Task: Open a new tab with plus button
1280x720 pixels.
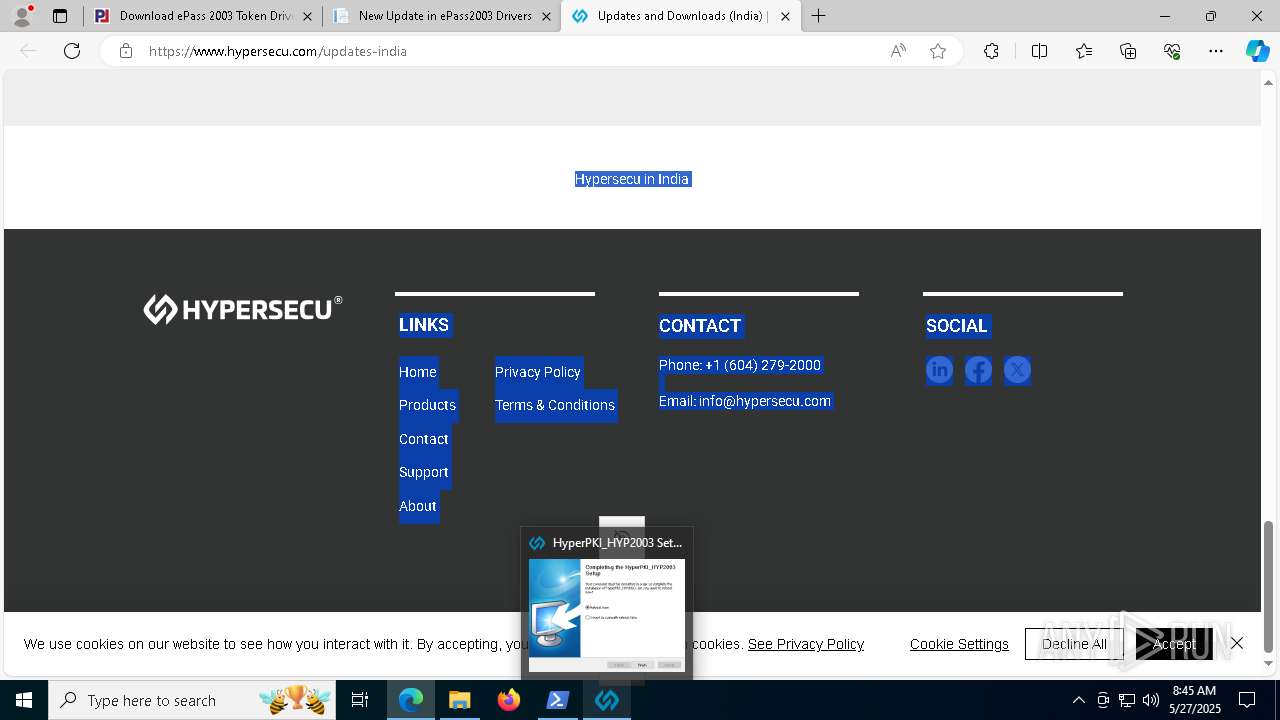Action: [819, 16]
